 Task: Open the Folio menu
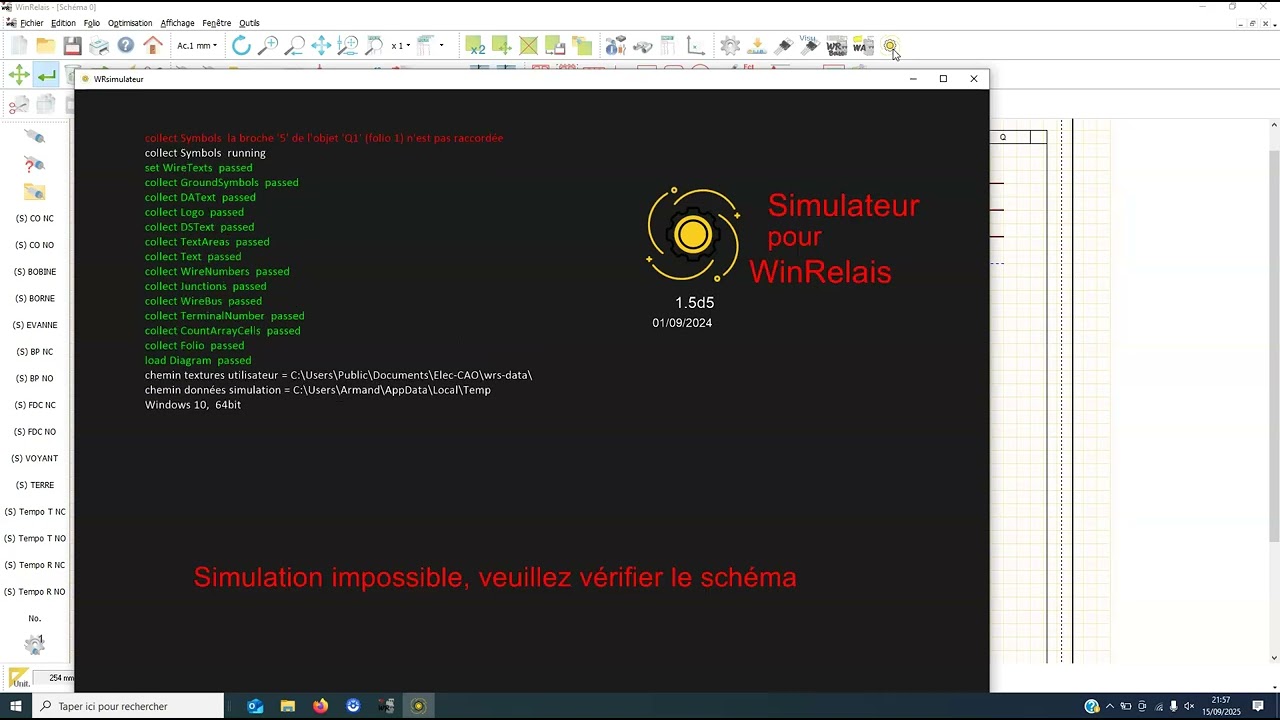(x=92, y=23)
